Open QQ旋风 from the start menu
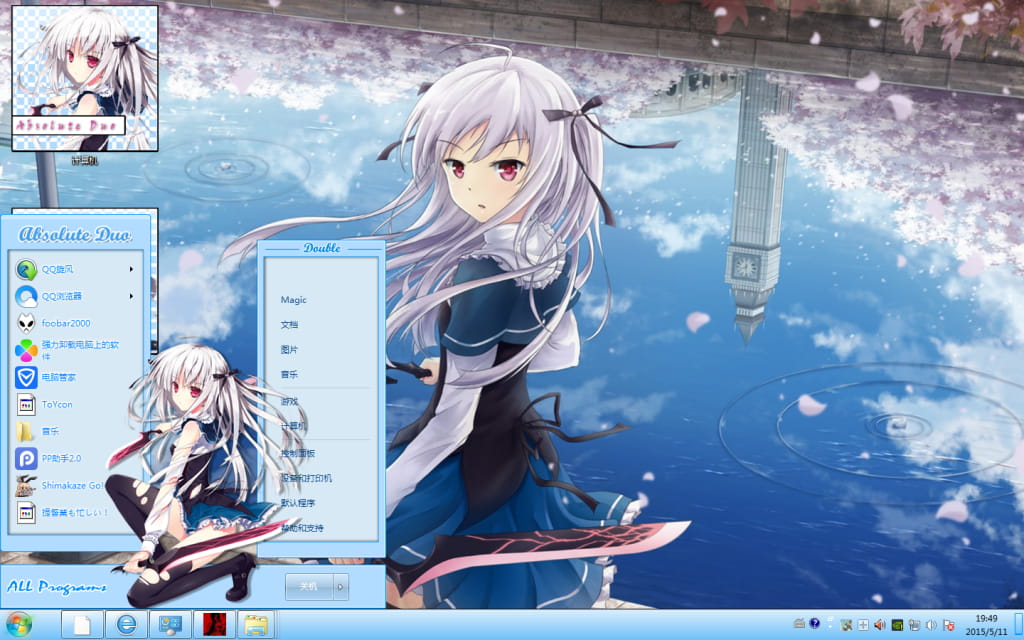The width and height of the screenshot is (1024, 640). pyautogui.click(x=60, y=269)
